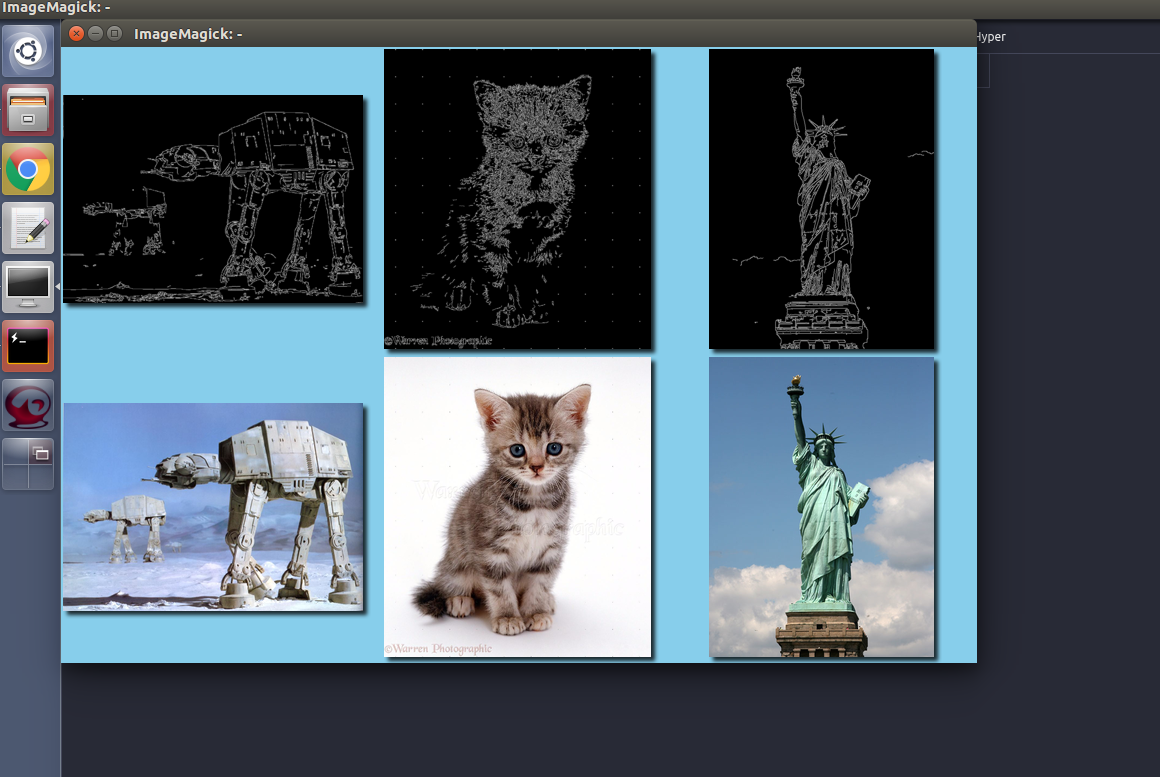This screenshot has width=1160, height=777.
Task: Open the text editor launcher icon
Action: point(28,228)
